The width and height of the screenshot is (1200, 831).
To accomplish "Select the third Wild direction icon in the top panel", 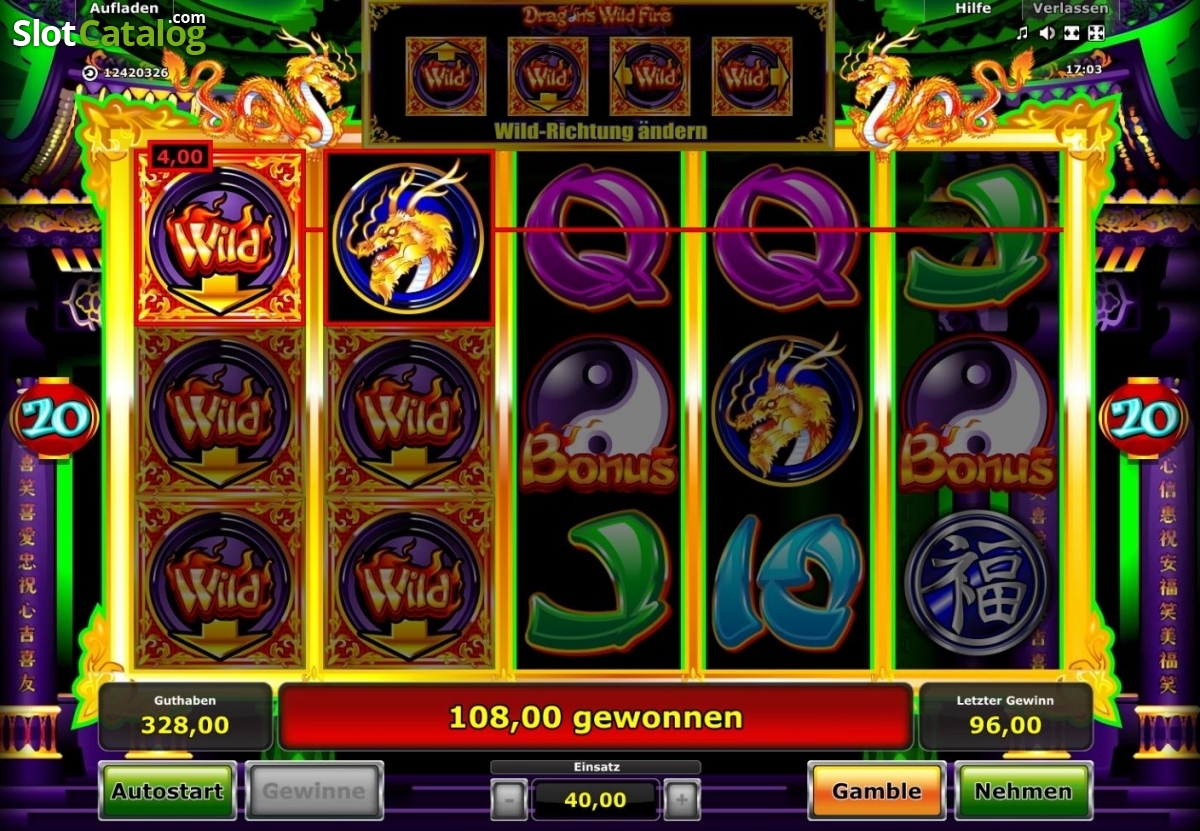I will (650, 76).
